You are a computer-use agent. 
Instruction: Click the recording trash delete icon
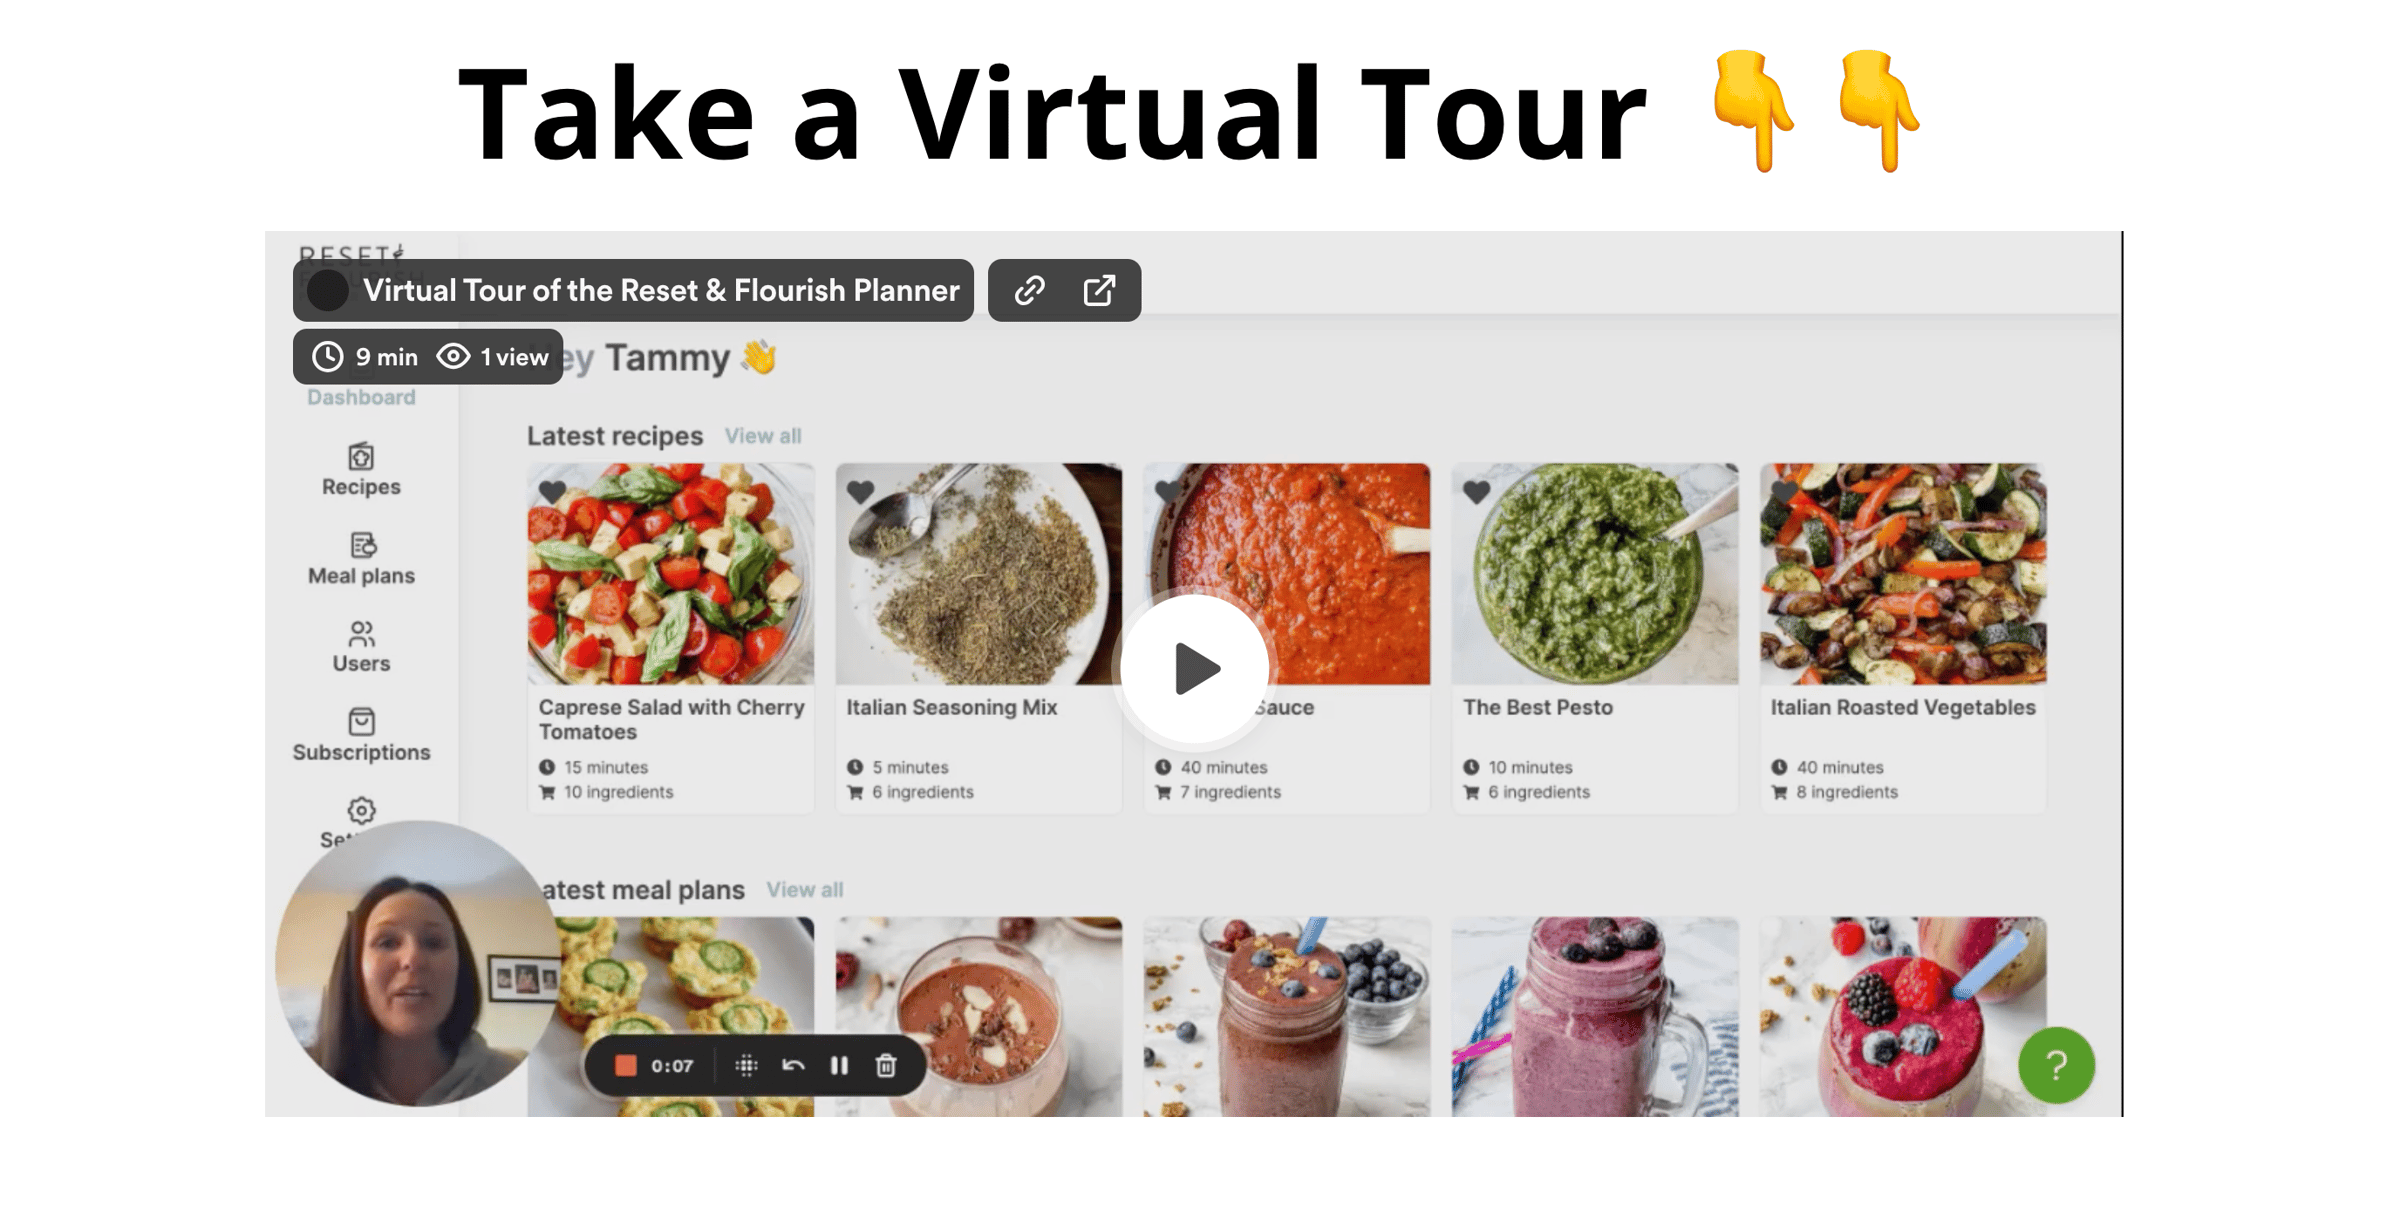coord(886,1066)
